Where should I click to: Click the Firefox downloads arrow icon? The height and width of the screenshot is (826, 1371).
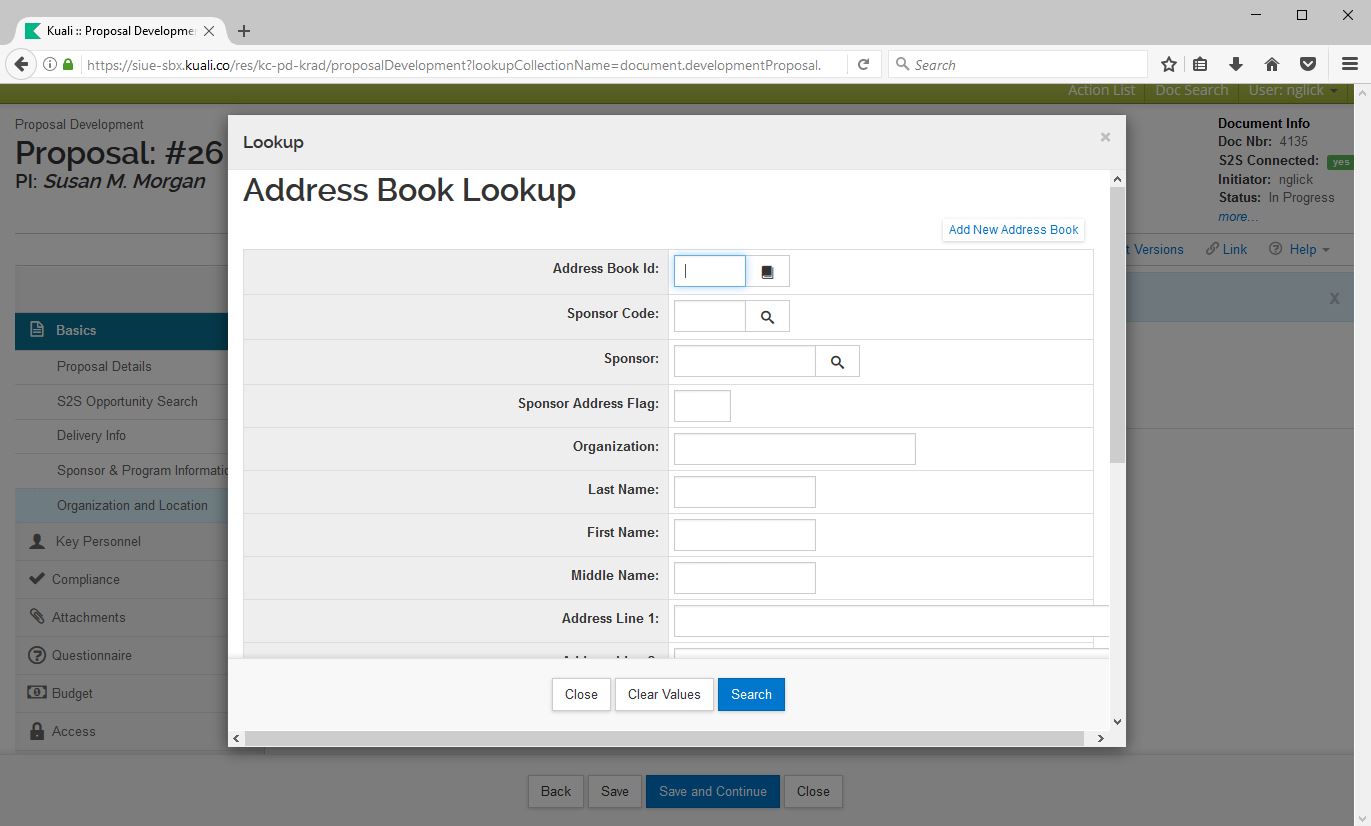(x=1236, y=65)
